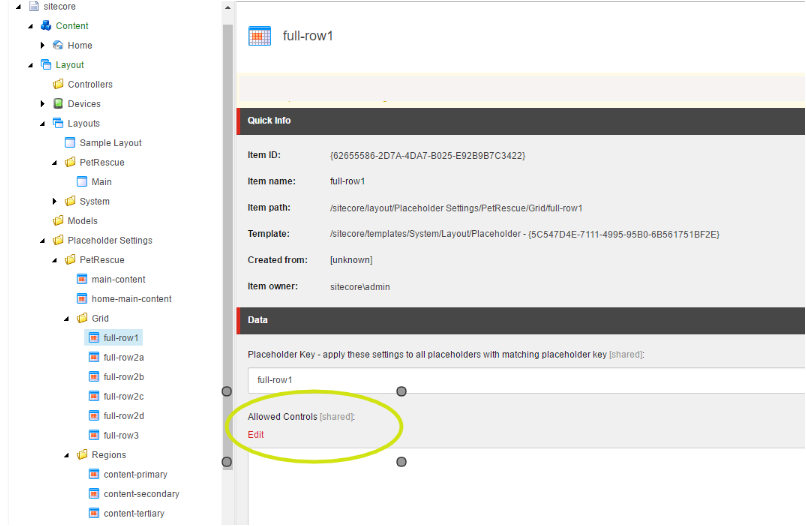The height and width of the screenshot is (526, 806).
Task: Click Edit link under Allowed Controls
Action: pos(255,434)
